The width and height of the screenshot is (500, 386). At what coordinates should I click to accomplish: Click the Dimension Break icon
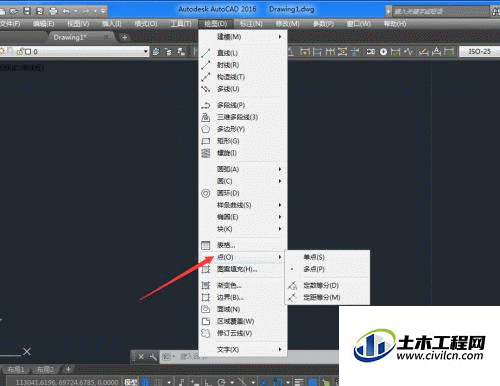tap(355, 51)
